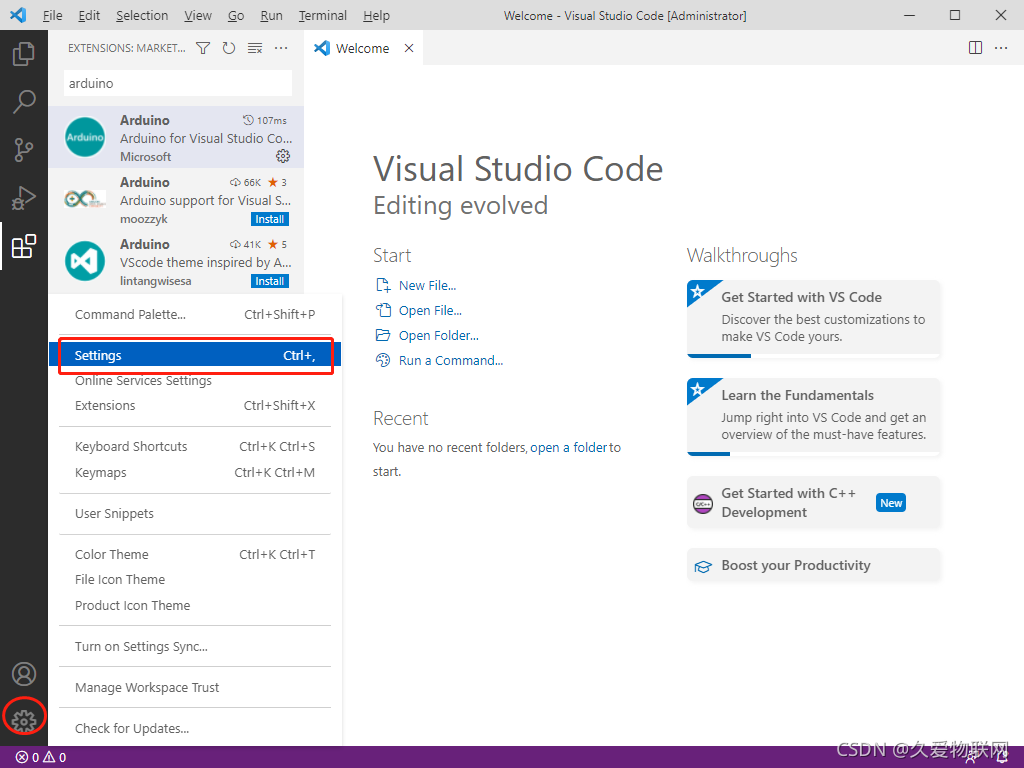This screenshot has width=1024, height=768.
Task: Open the Source Control view
Action: point(24,150)
